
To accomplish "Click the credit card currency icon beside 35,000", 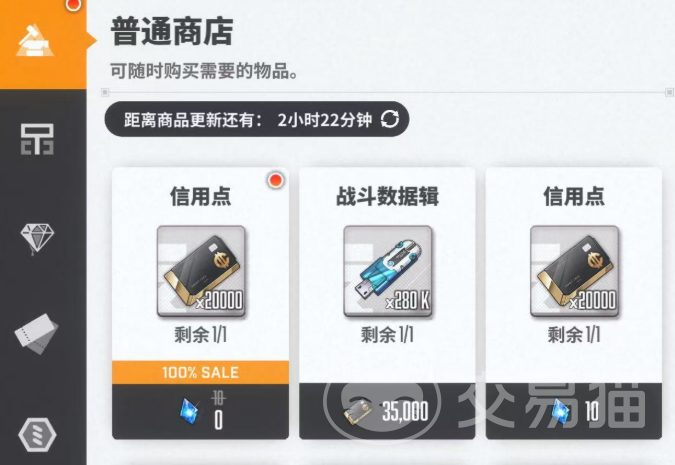I will point(358,411).
